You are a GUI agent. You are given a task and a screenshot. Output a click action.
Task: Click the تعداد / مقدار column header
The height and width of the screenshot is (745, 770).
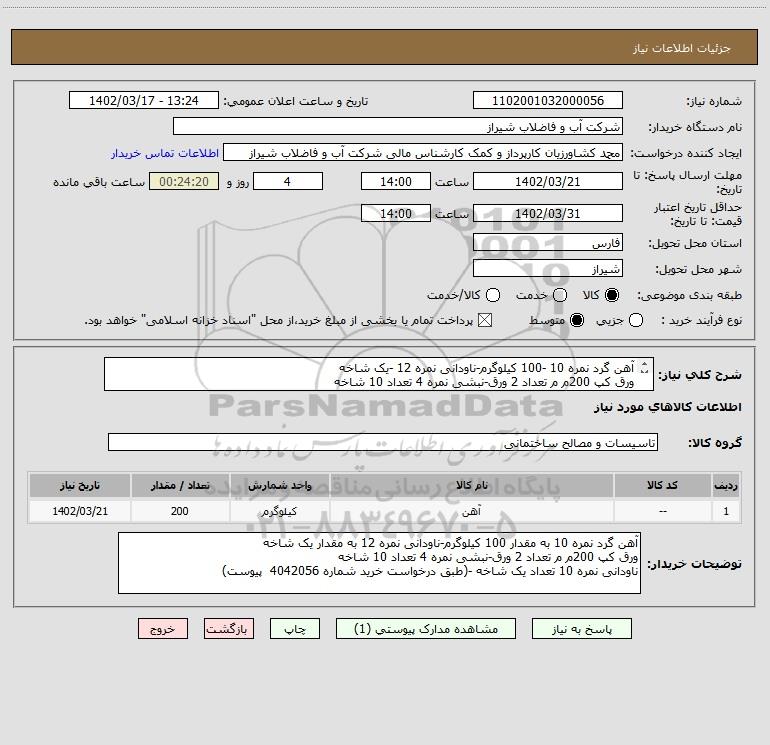180,485
